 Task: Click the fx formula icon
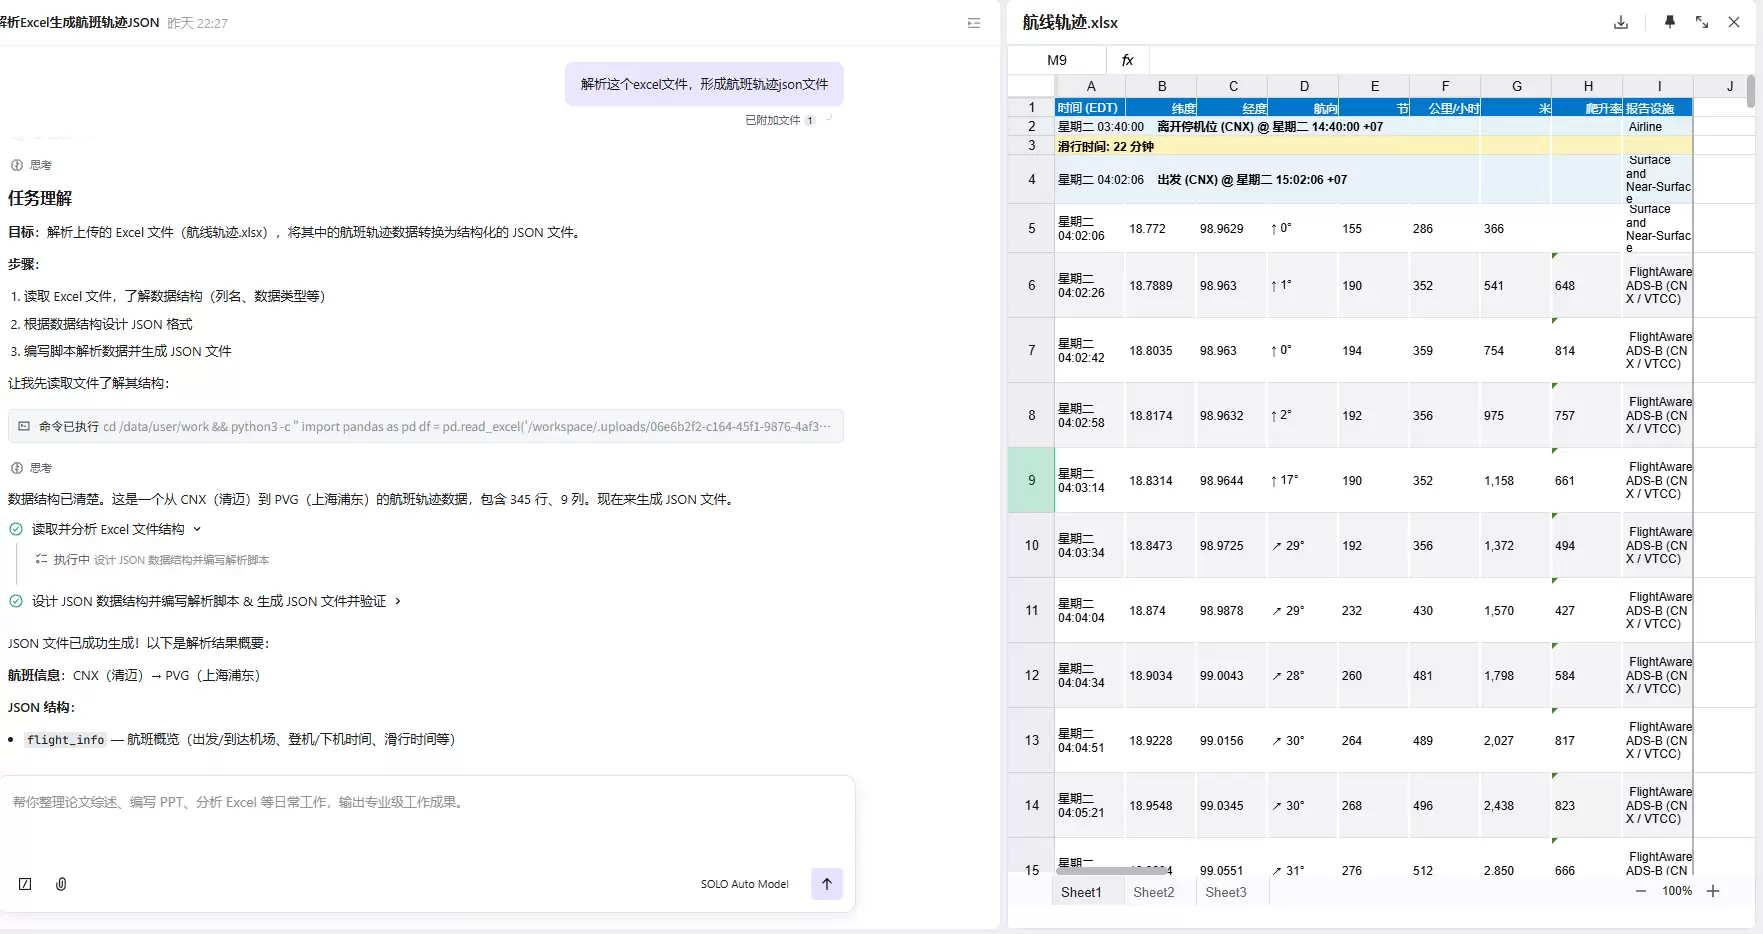pyautogui.click(x=1127, y=60)
